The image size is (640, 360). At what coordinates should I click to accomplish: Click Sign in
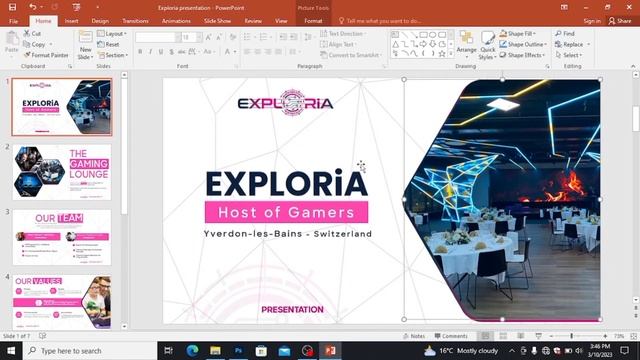coord(592,21)
